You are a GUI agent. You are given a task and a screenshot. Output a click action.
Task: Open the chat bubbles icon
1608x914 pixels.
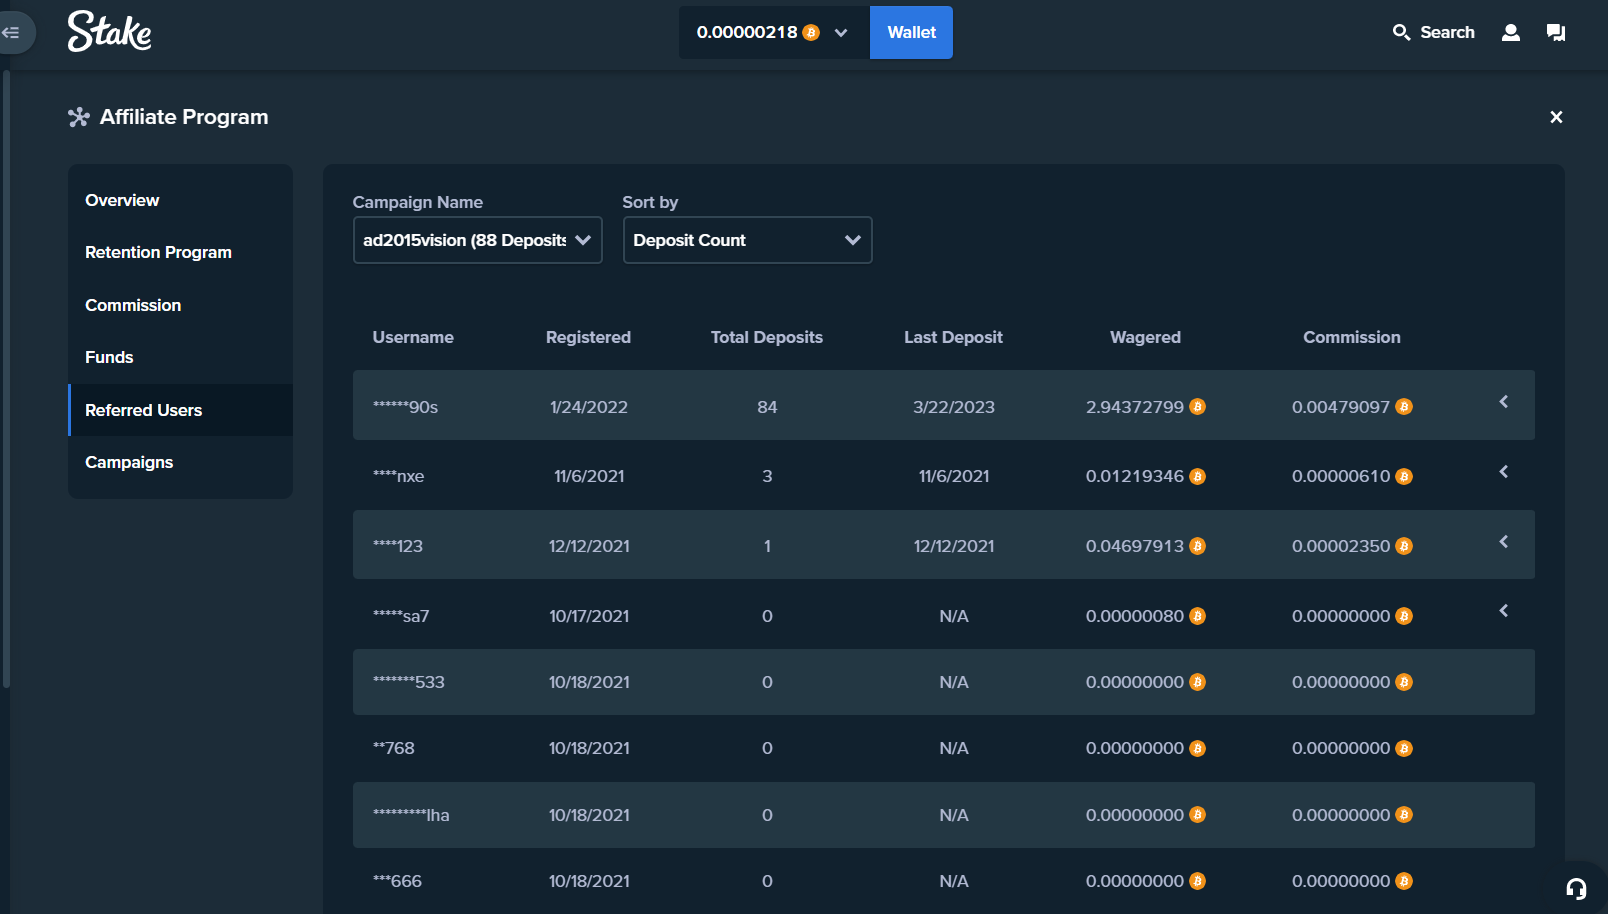click(x=1555, y=32)
